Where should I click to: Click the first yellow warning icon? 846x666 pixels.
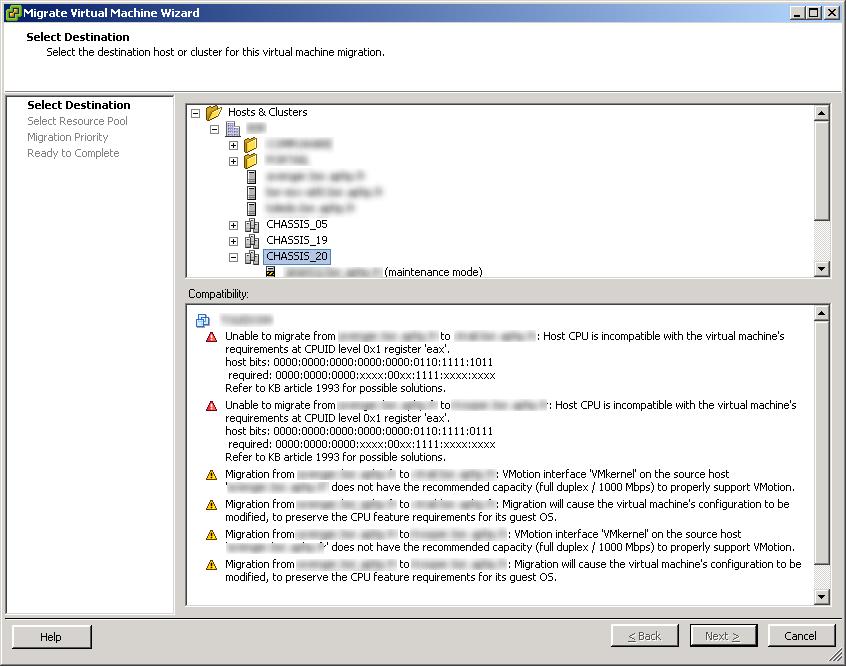point(211,475)
